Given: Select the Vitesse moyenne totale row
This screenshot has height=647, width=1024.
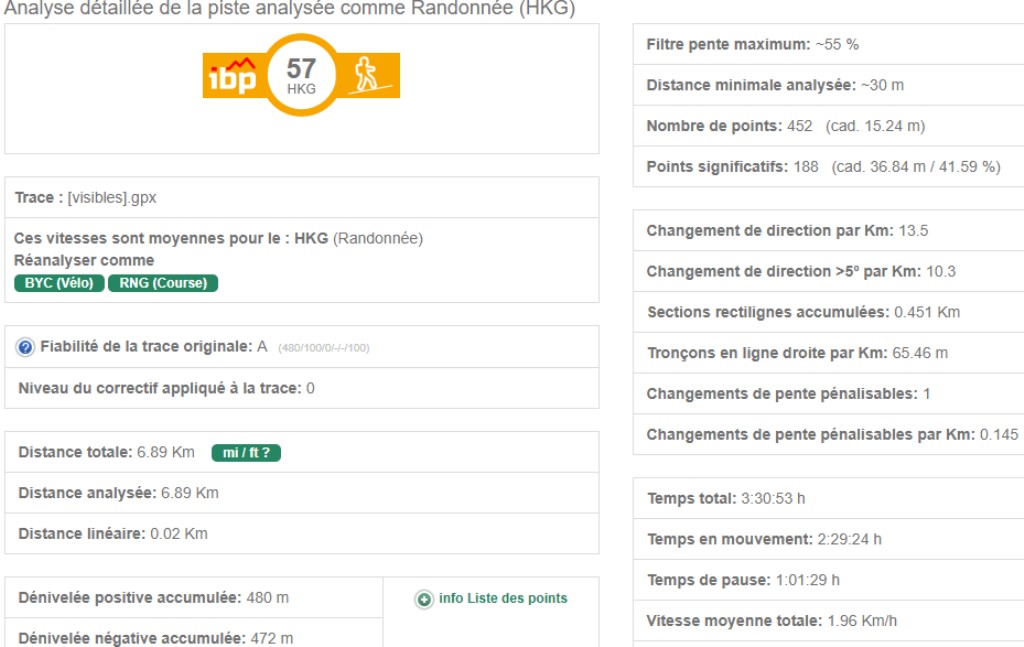Looking at the screenshot, I should [x=771, y=620].
